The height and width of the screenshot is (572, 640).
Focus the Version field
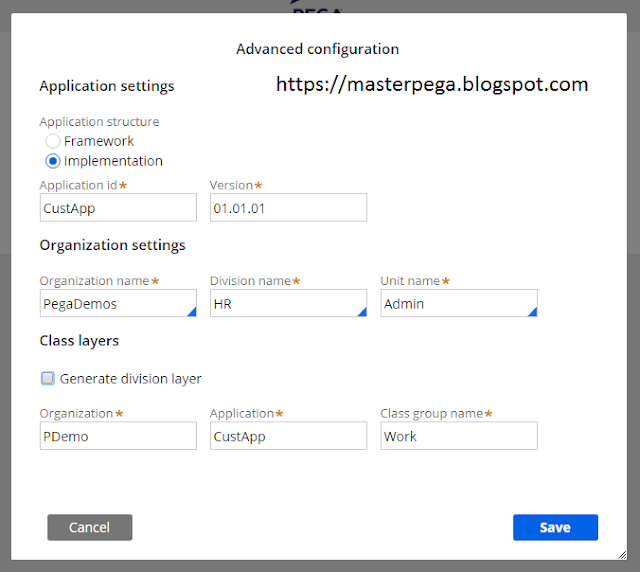coord(289,208)
